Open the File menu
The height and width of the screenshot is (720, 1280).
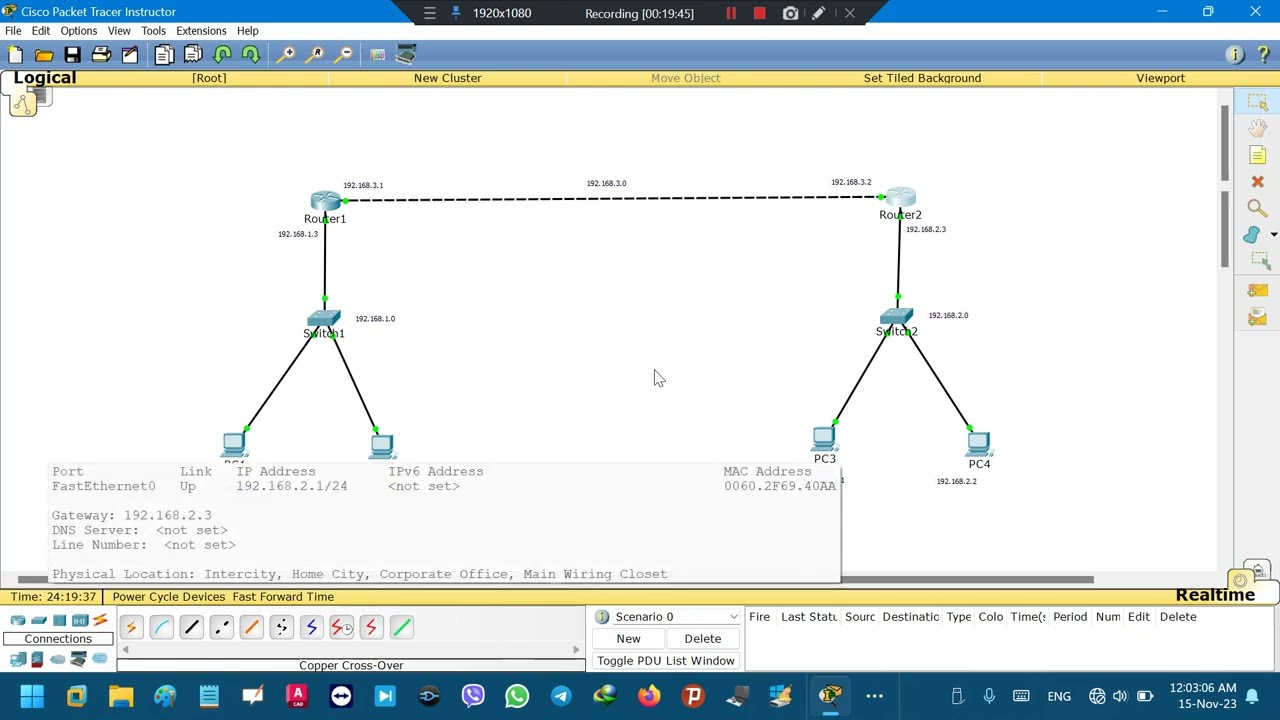[13, 31]
